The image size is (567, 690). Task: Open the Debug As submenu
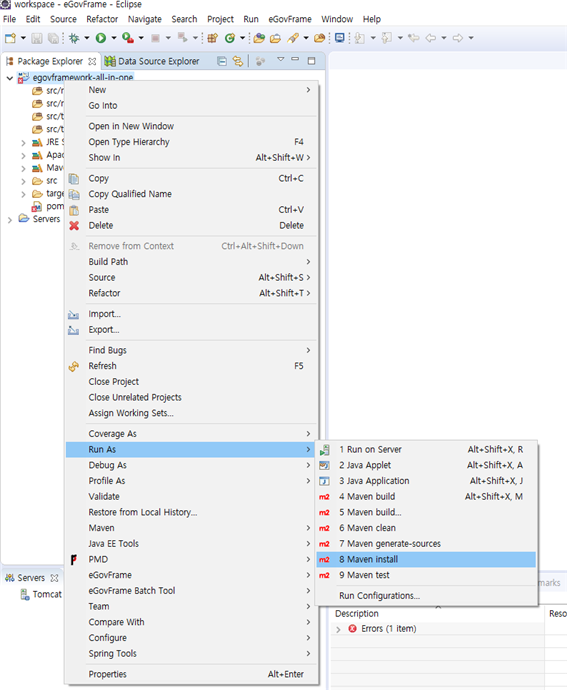[x=191, y=466]
